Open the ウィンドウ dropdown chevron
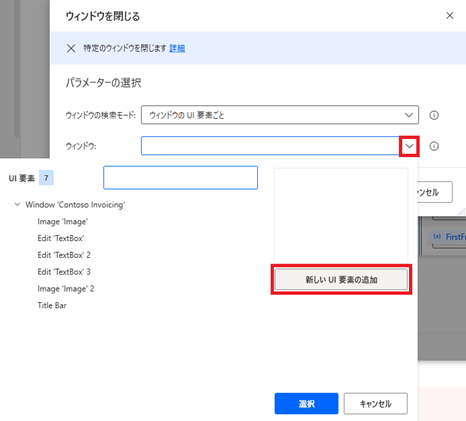Image resolution: width=466 pixels, height=421 pixels. (x=409, y=146)
